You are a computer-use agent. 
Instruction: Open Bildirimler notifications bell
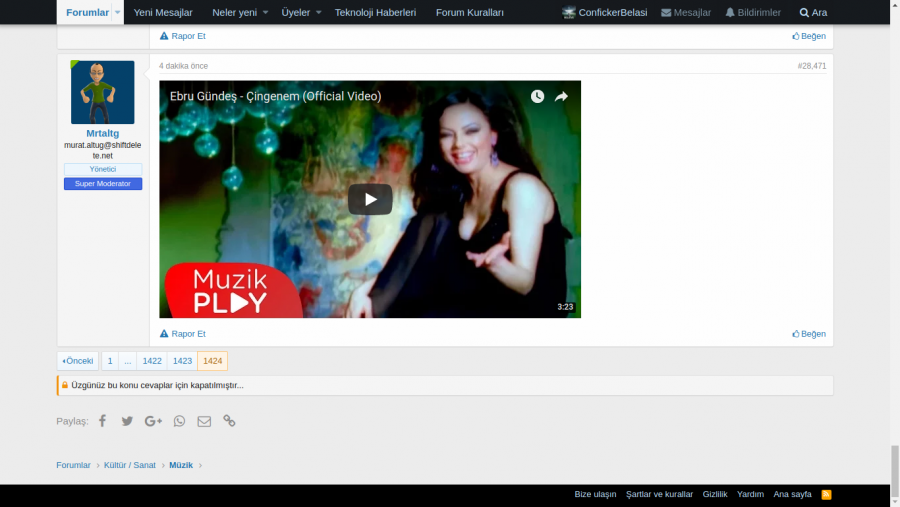coord(752,12)
